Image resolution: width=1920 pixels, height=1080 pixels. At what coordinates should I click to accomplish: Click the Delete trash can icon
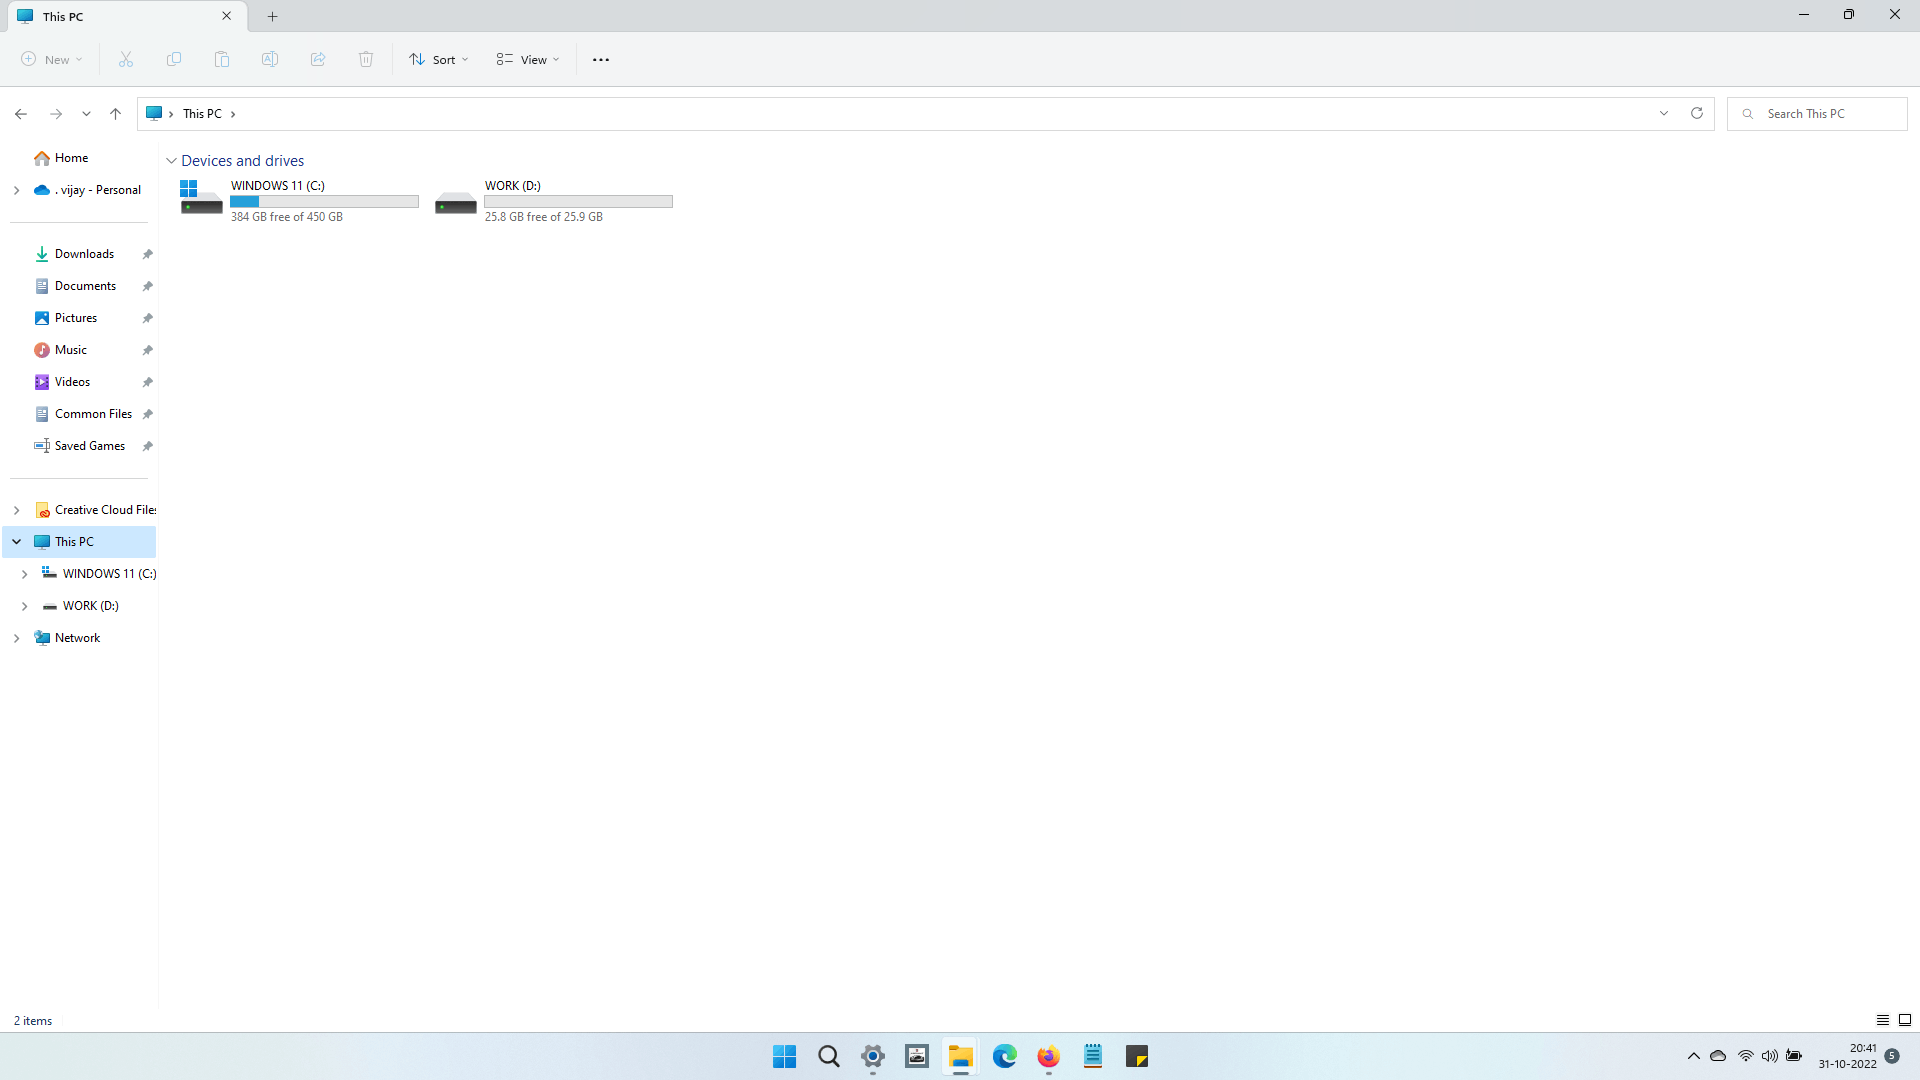tap(366, 60)
